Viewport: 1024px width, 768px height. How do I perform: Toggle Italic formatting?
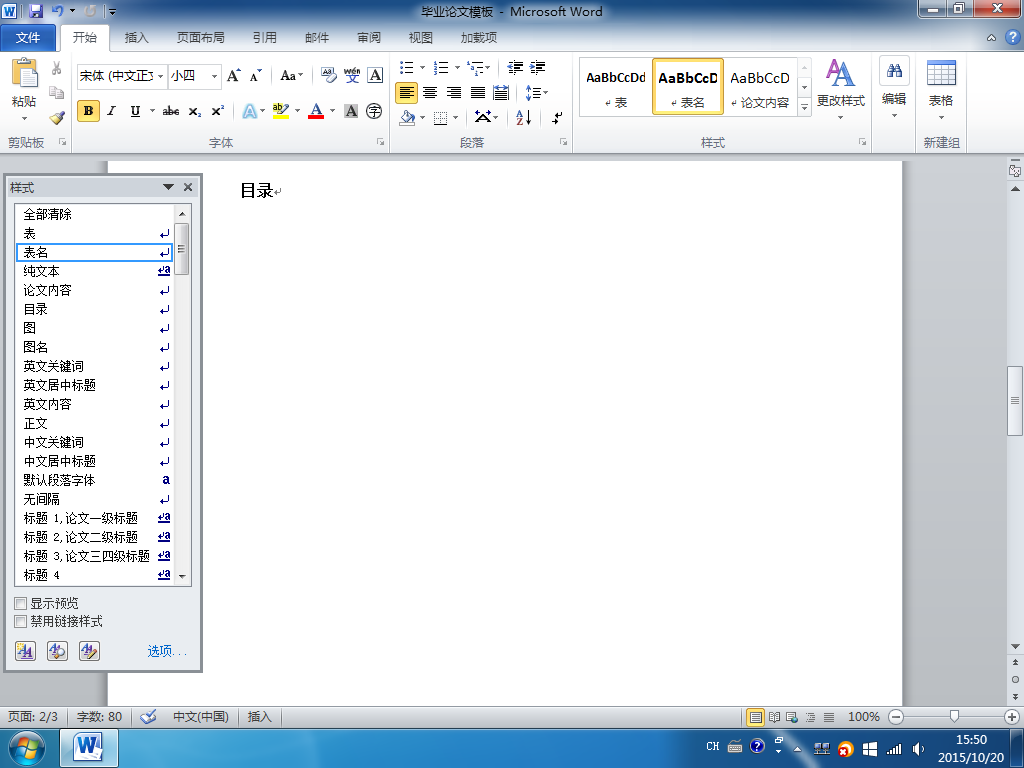(112, 111)
